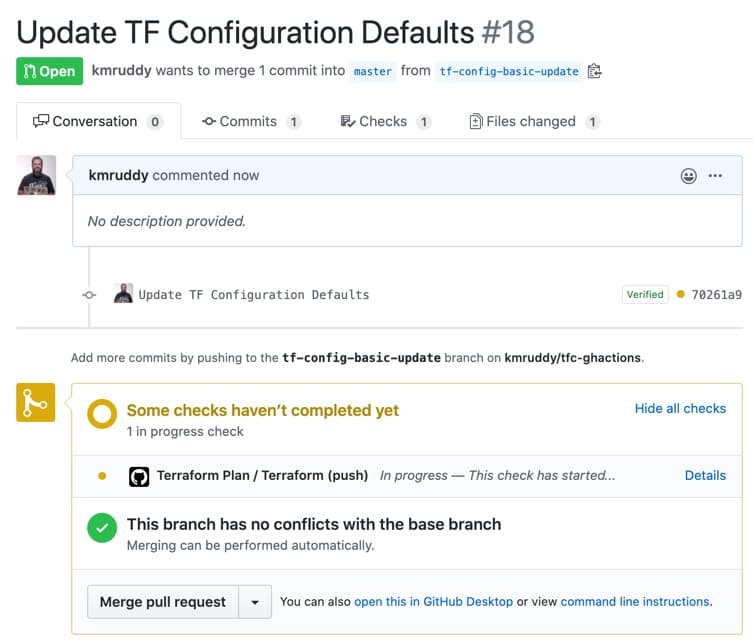753x644 pixels.
Task: Open the commit hash 70261a9 link
Action: pyautogui.click(x=715, y=295)
